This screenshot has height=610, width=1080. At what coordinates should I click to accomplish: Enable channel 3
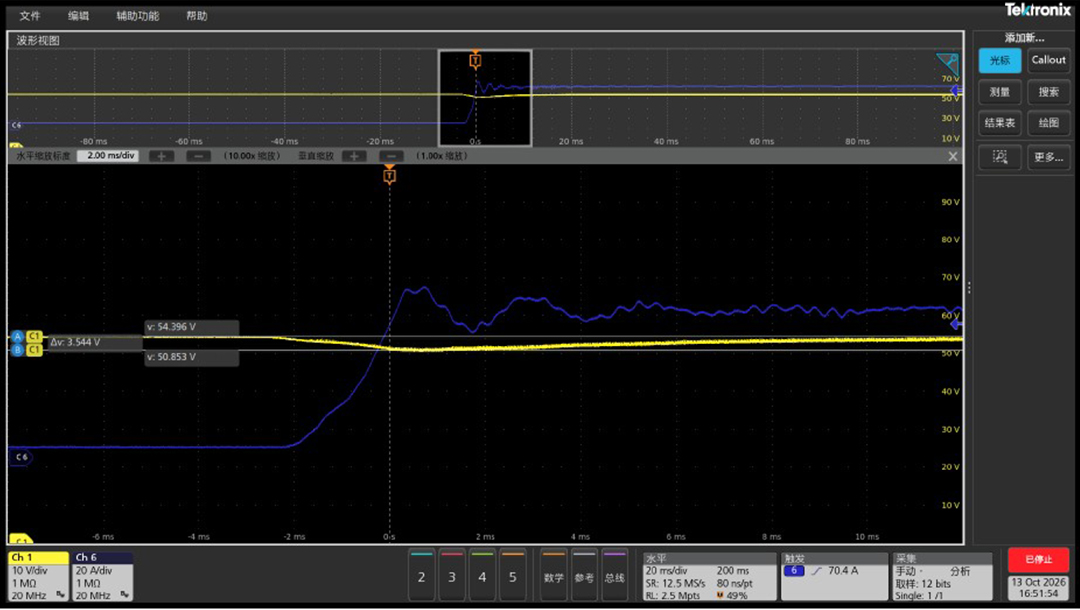click(452, 575)
